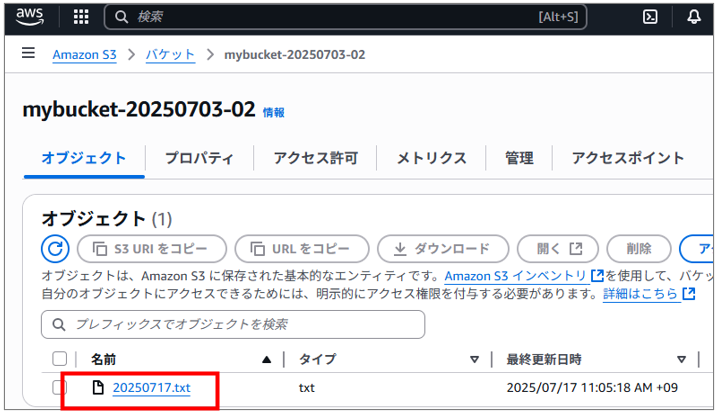Sort by 最終更新日時 column arrow
The height and width of the screenshot is (415, 718).
pyautogui.click(x=681, y=360)
